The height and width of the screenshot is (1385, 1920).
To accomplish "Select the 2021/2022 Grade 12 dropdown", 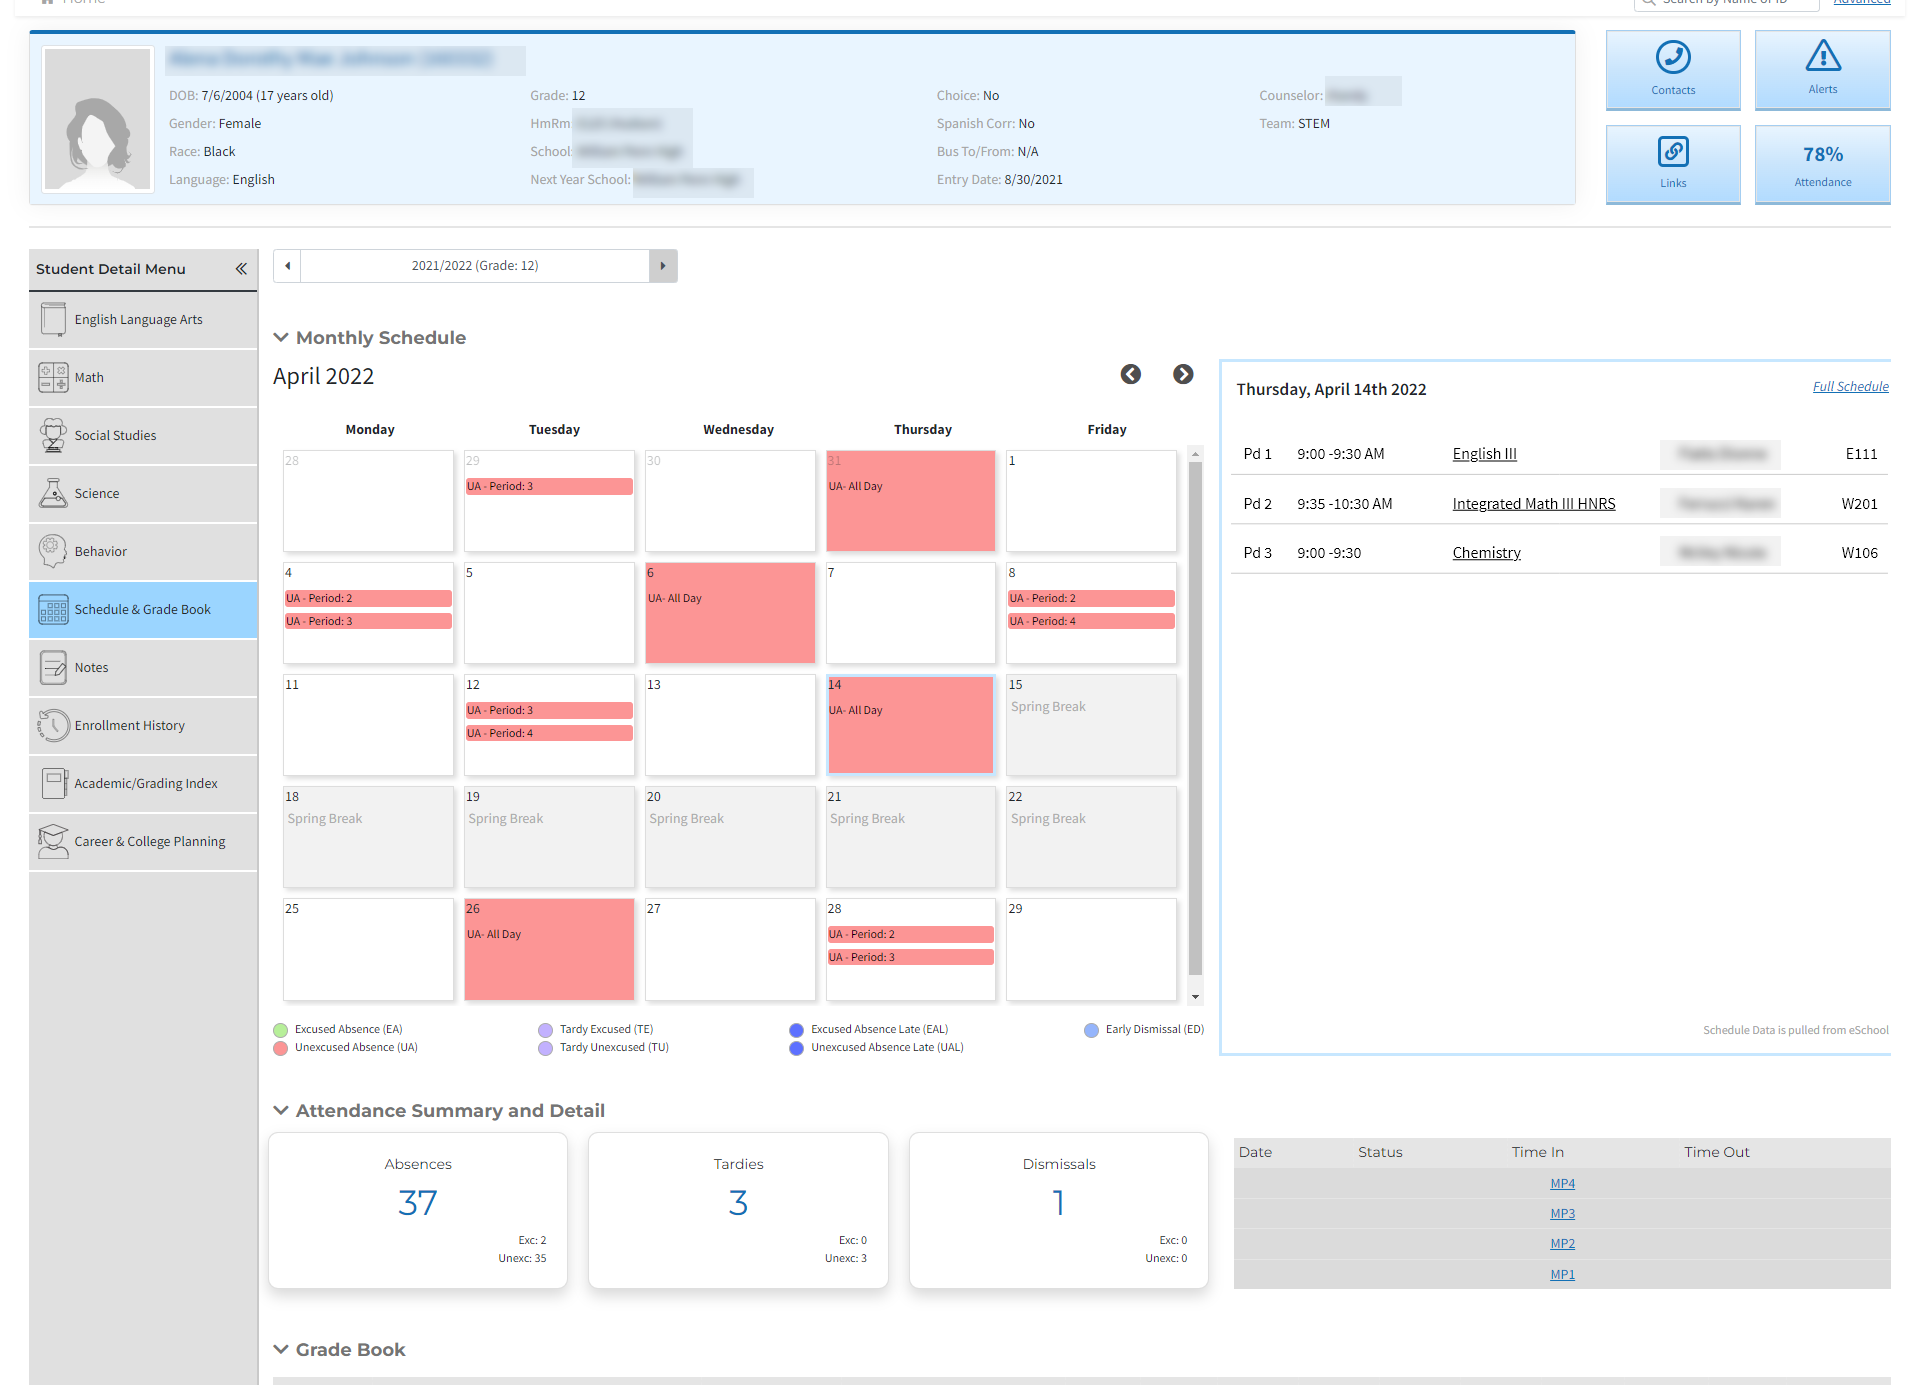I will tap(474, 267).
